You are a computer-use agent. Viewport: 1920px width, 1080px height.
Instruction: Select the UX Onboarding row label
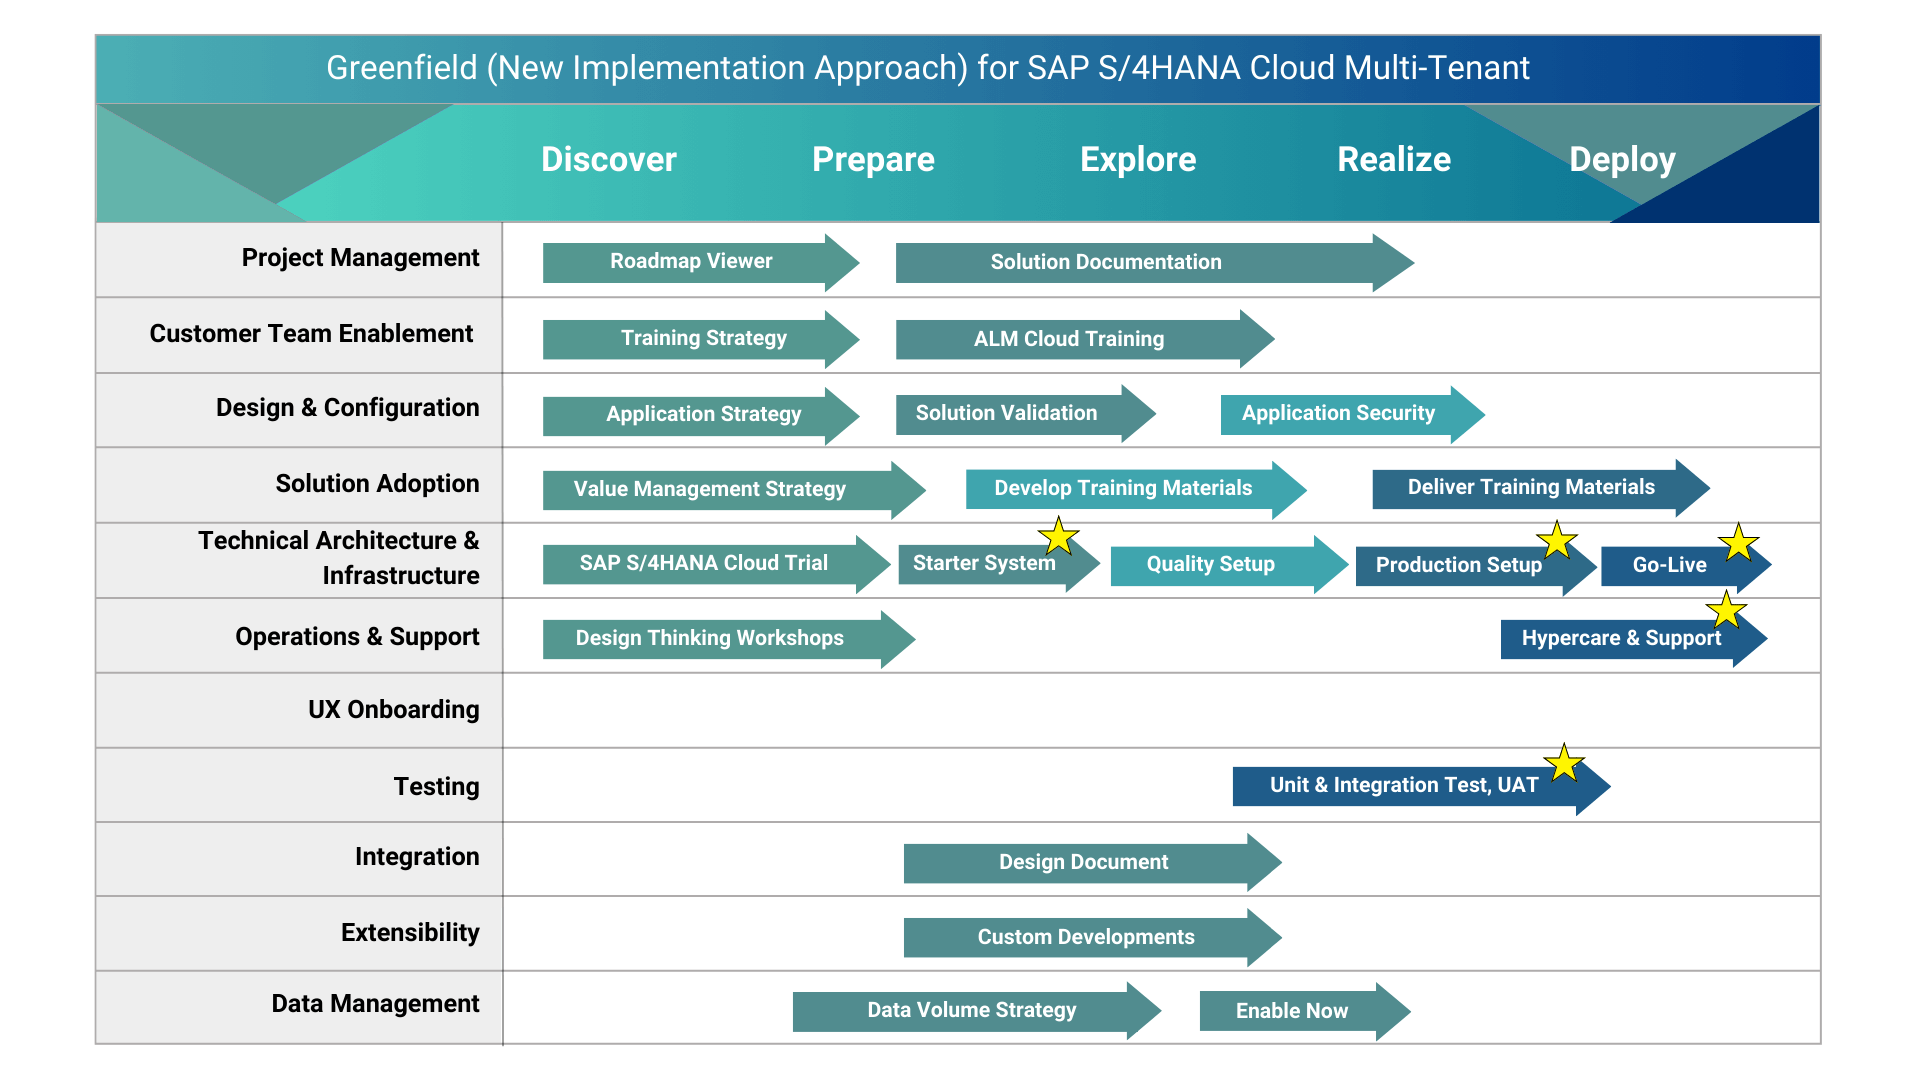tap(393, 710)
